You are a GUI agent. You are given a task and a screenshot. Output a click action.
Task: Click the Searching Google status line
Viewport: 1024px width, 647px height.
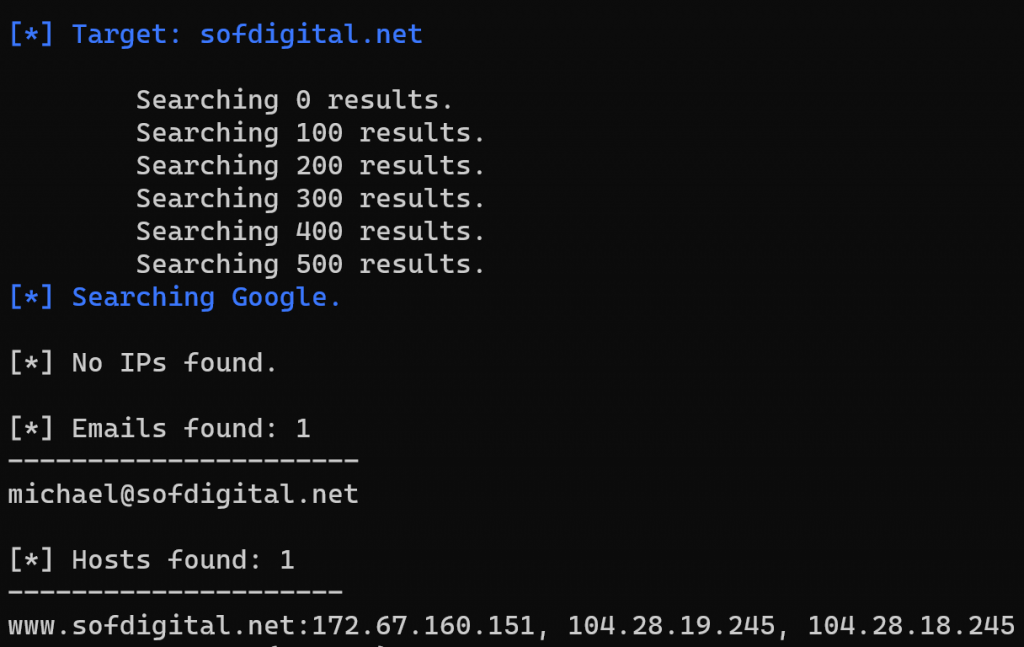click(x=174, y=298)
